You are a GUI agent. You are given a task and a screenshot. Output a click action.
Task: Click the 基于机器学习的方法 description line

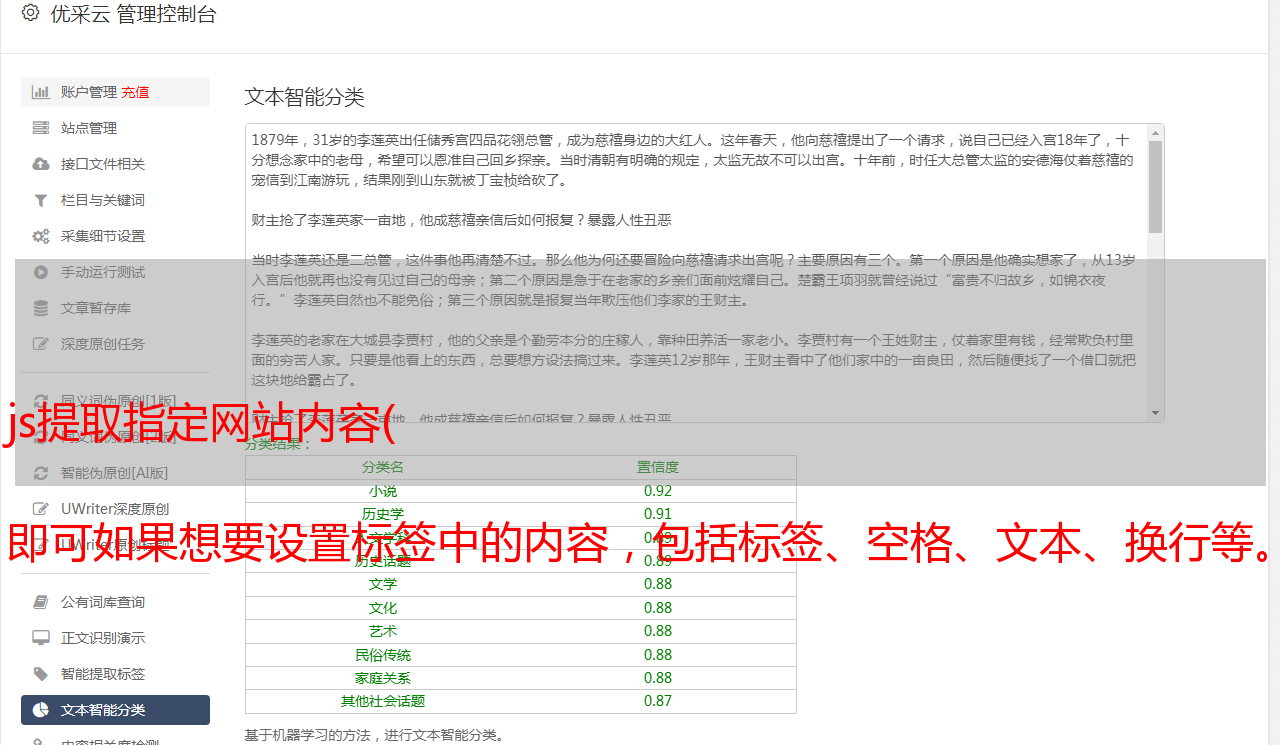[x=374, y=736]
